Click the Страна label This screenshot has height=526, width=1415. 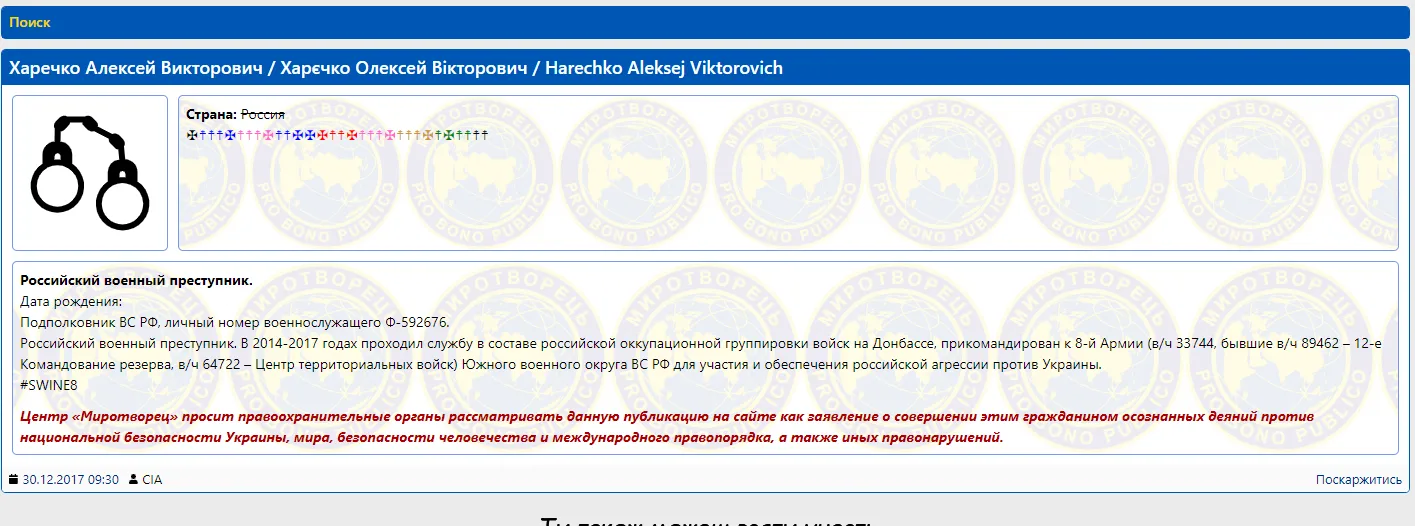pyautogui.click(x=211, y=114)
